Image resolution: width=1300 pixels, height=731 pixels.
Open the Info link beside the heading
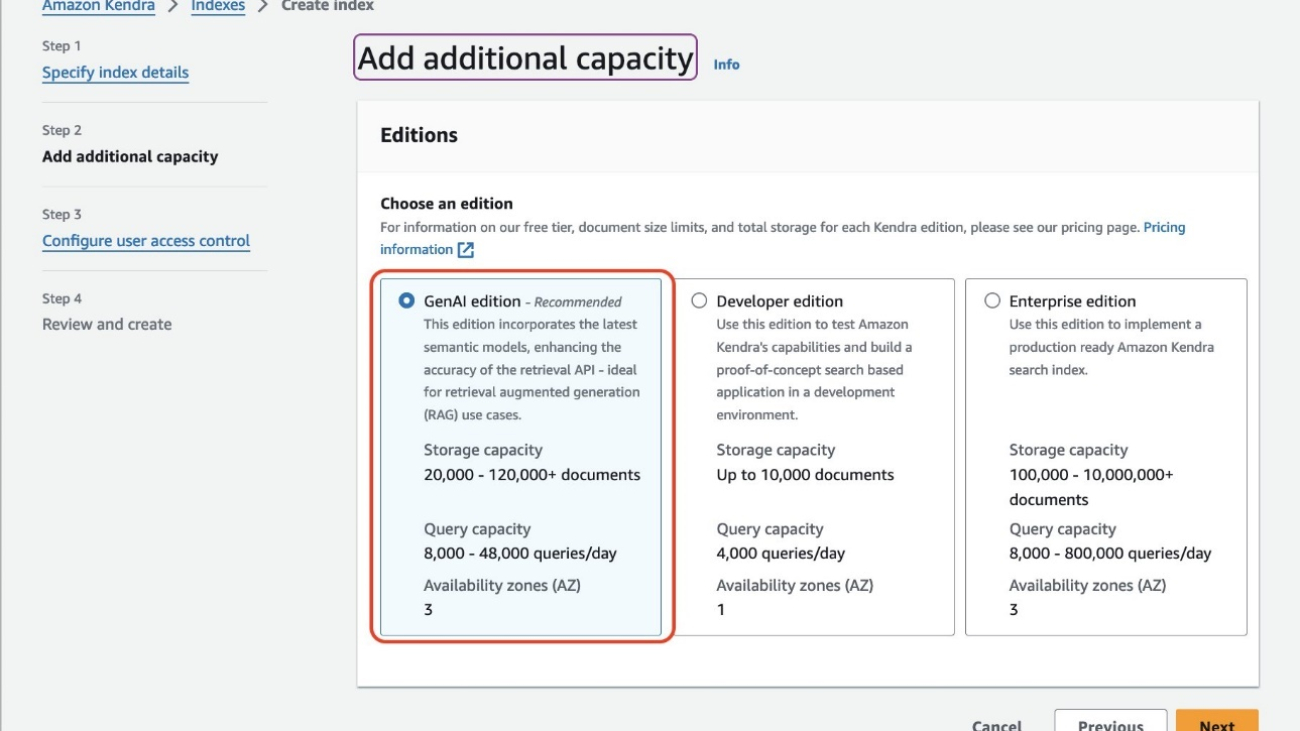click(x=726, y=64)
